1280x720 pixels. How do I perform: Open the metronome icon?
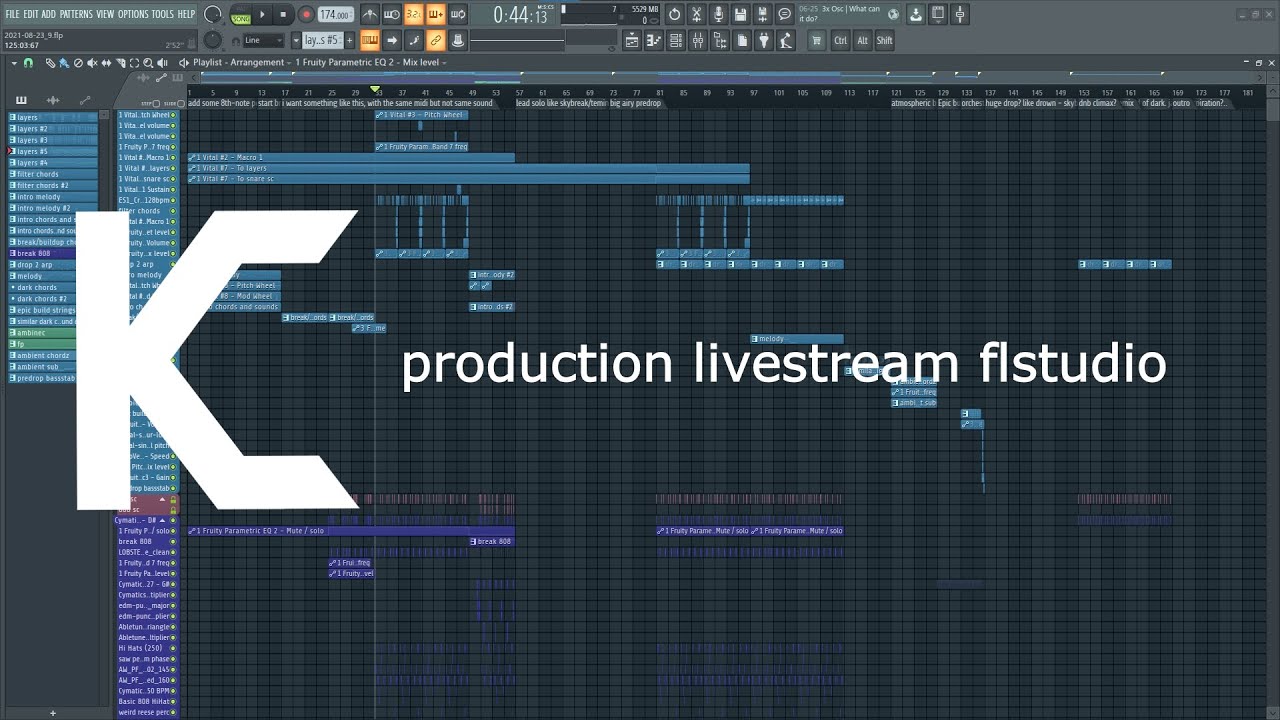coord(370,14)
